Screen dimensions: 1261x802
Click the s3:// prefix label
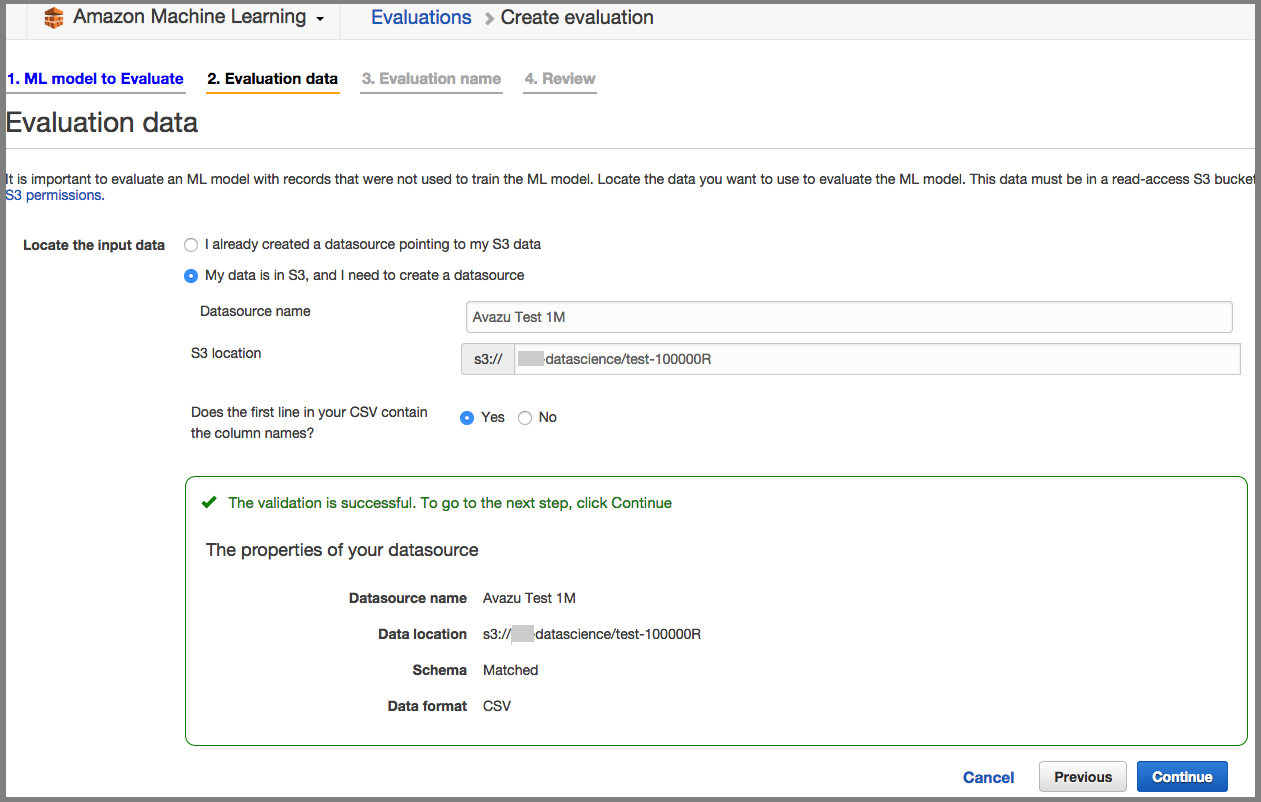[x=488, y=359]
